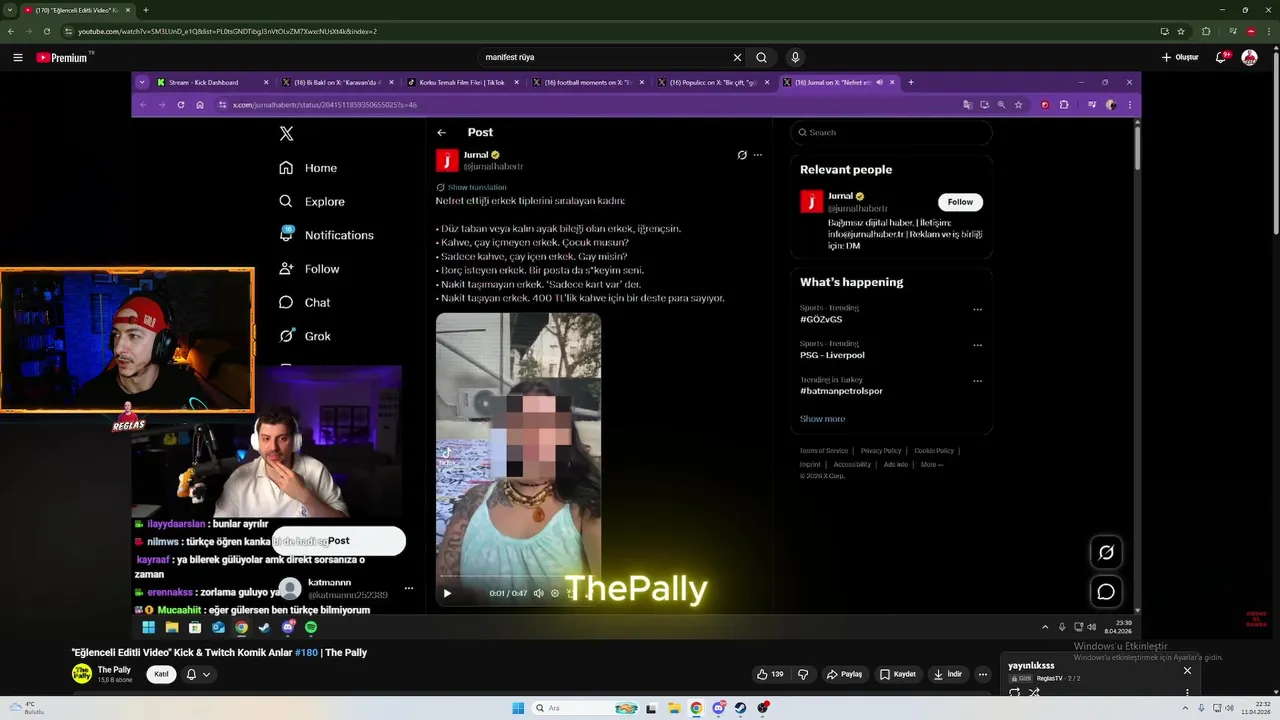Like the video with 139 likes
The width and height of the screenshot is (1280, 720).
click(x=770, y=674)
